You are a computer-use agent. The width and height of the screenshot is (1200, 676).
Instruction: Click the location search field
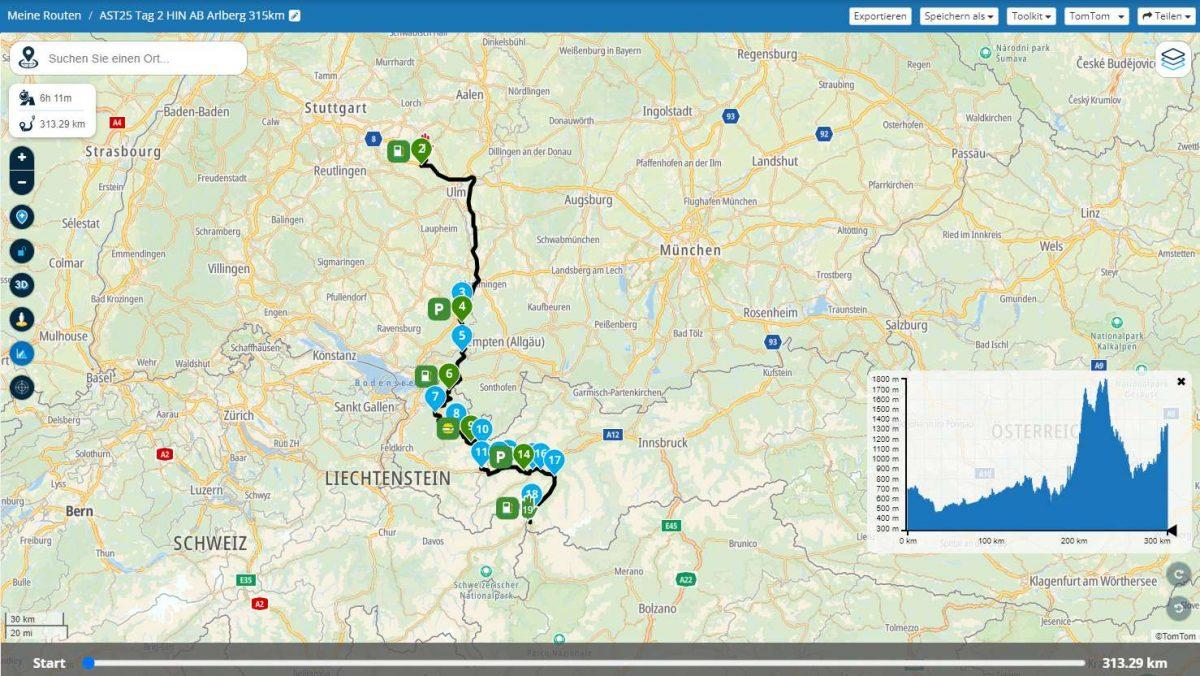(x=140, y=58)
